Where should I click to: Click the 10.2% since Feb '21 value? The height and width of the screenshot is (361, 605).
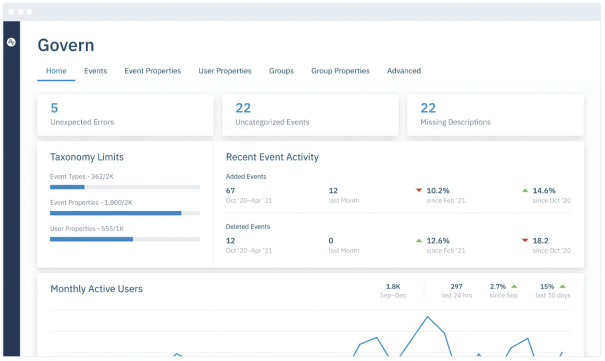tap(438, 191)
